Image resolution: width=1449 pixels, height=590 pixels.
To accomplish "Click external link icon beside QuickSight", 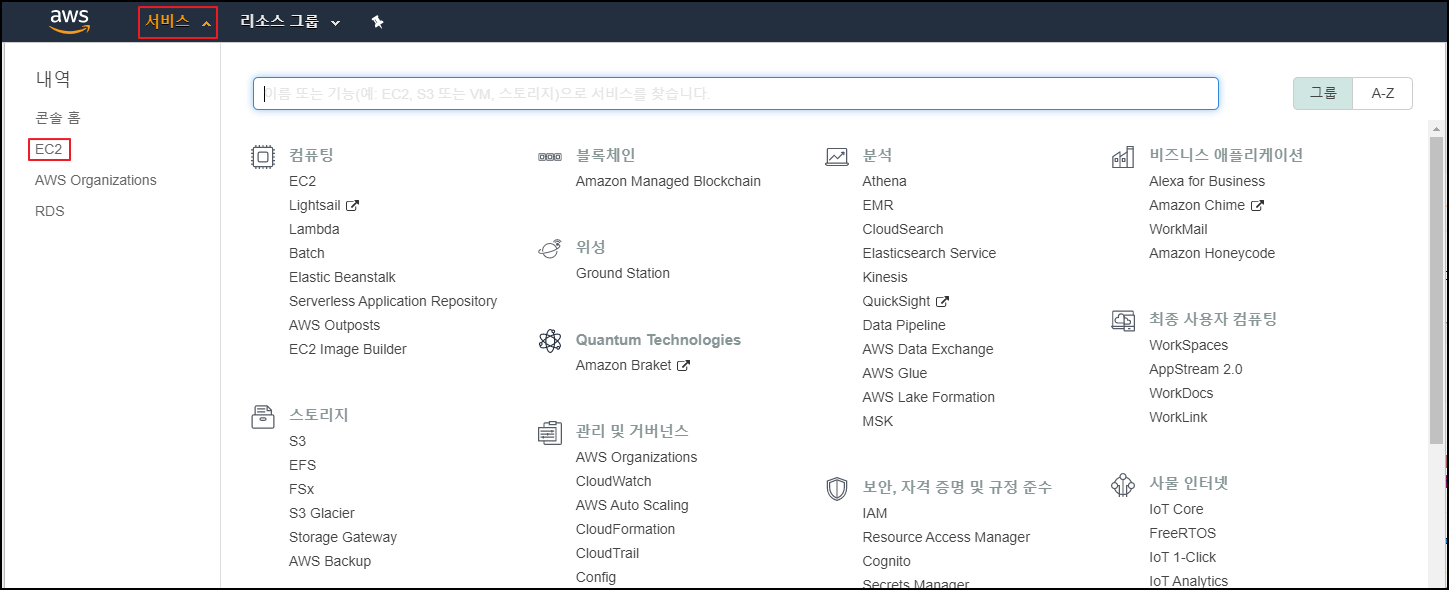I will 942,301.
